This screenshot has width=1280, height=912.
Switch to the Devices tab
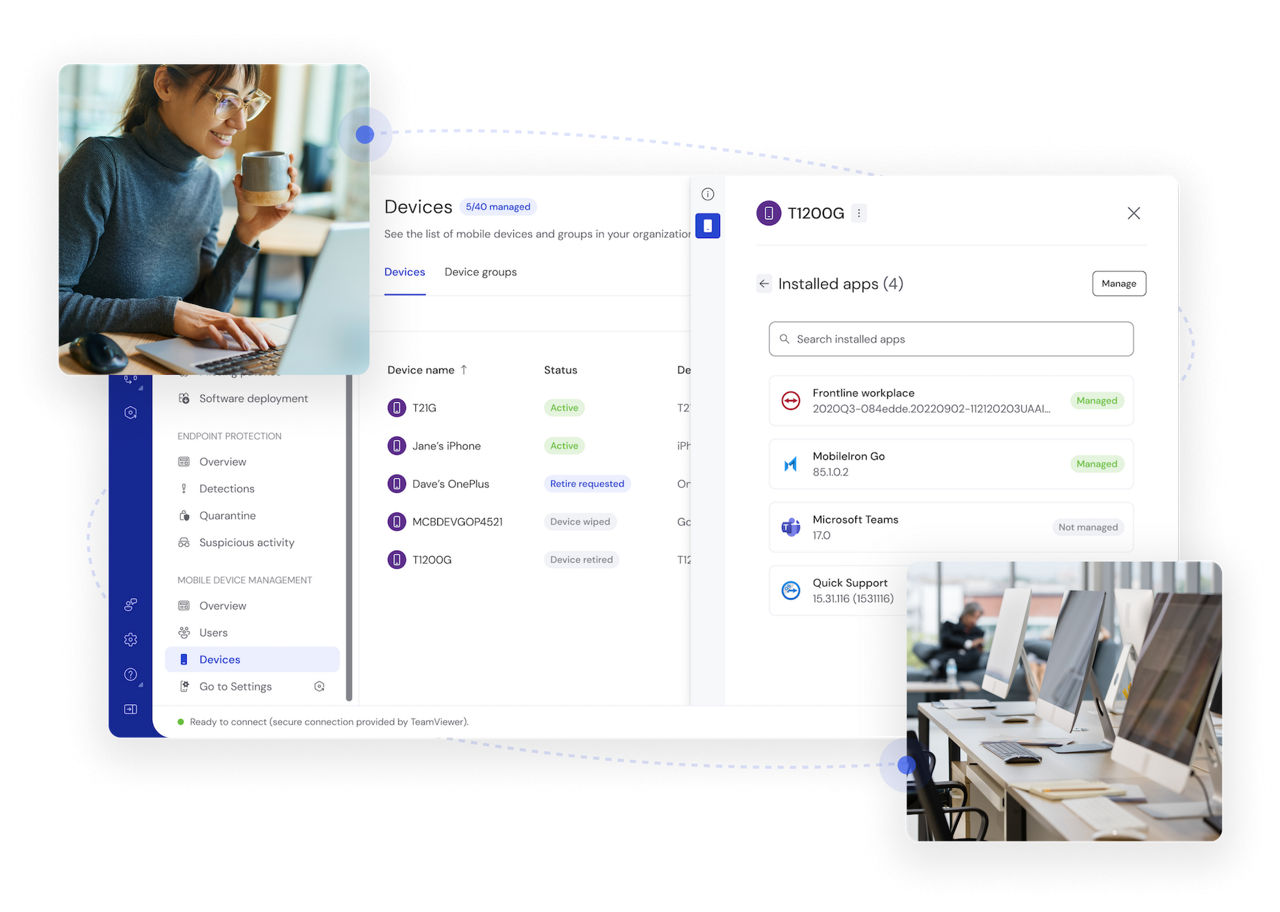[405, 272]
